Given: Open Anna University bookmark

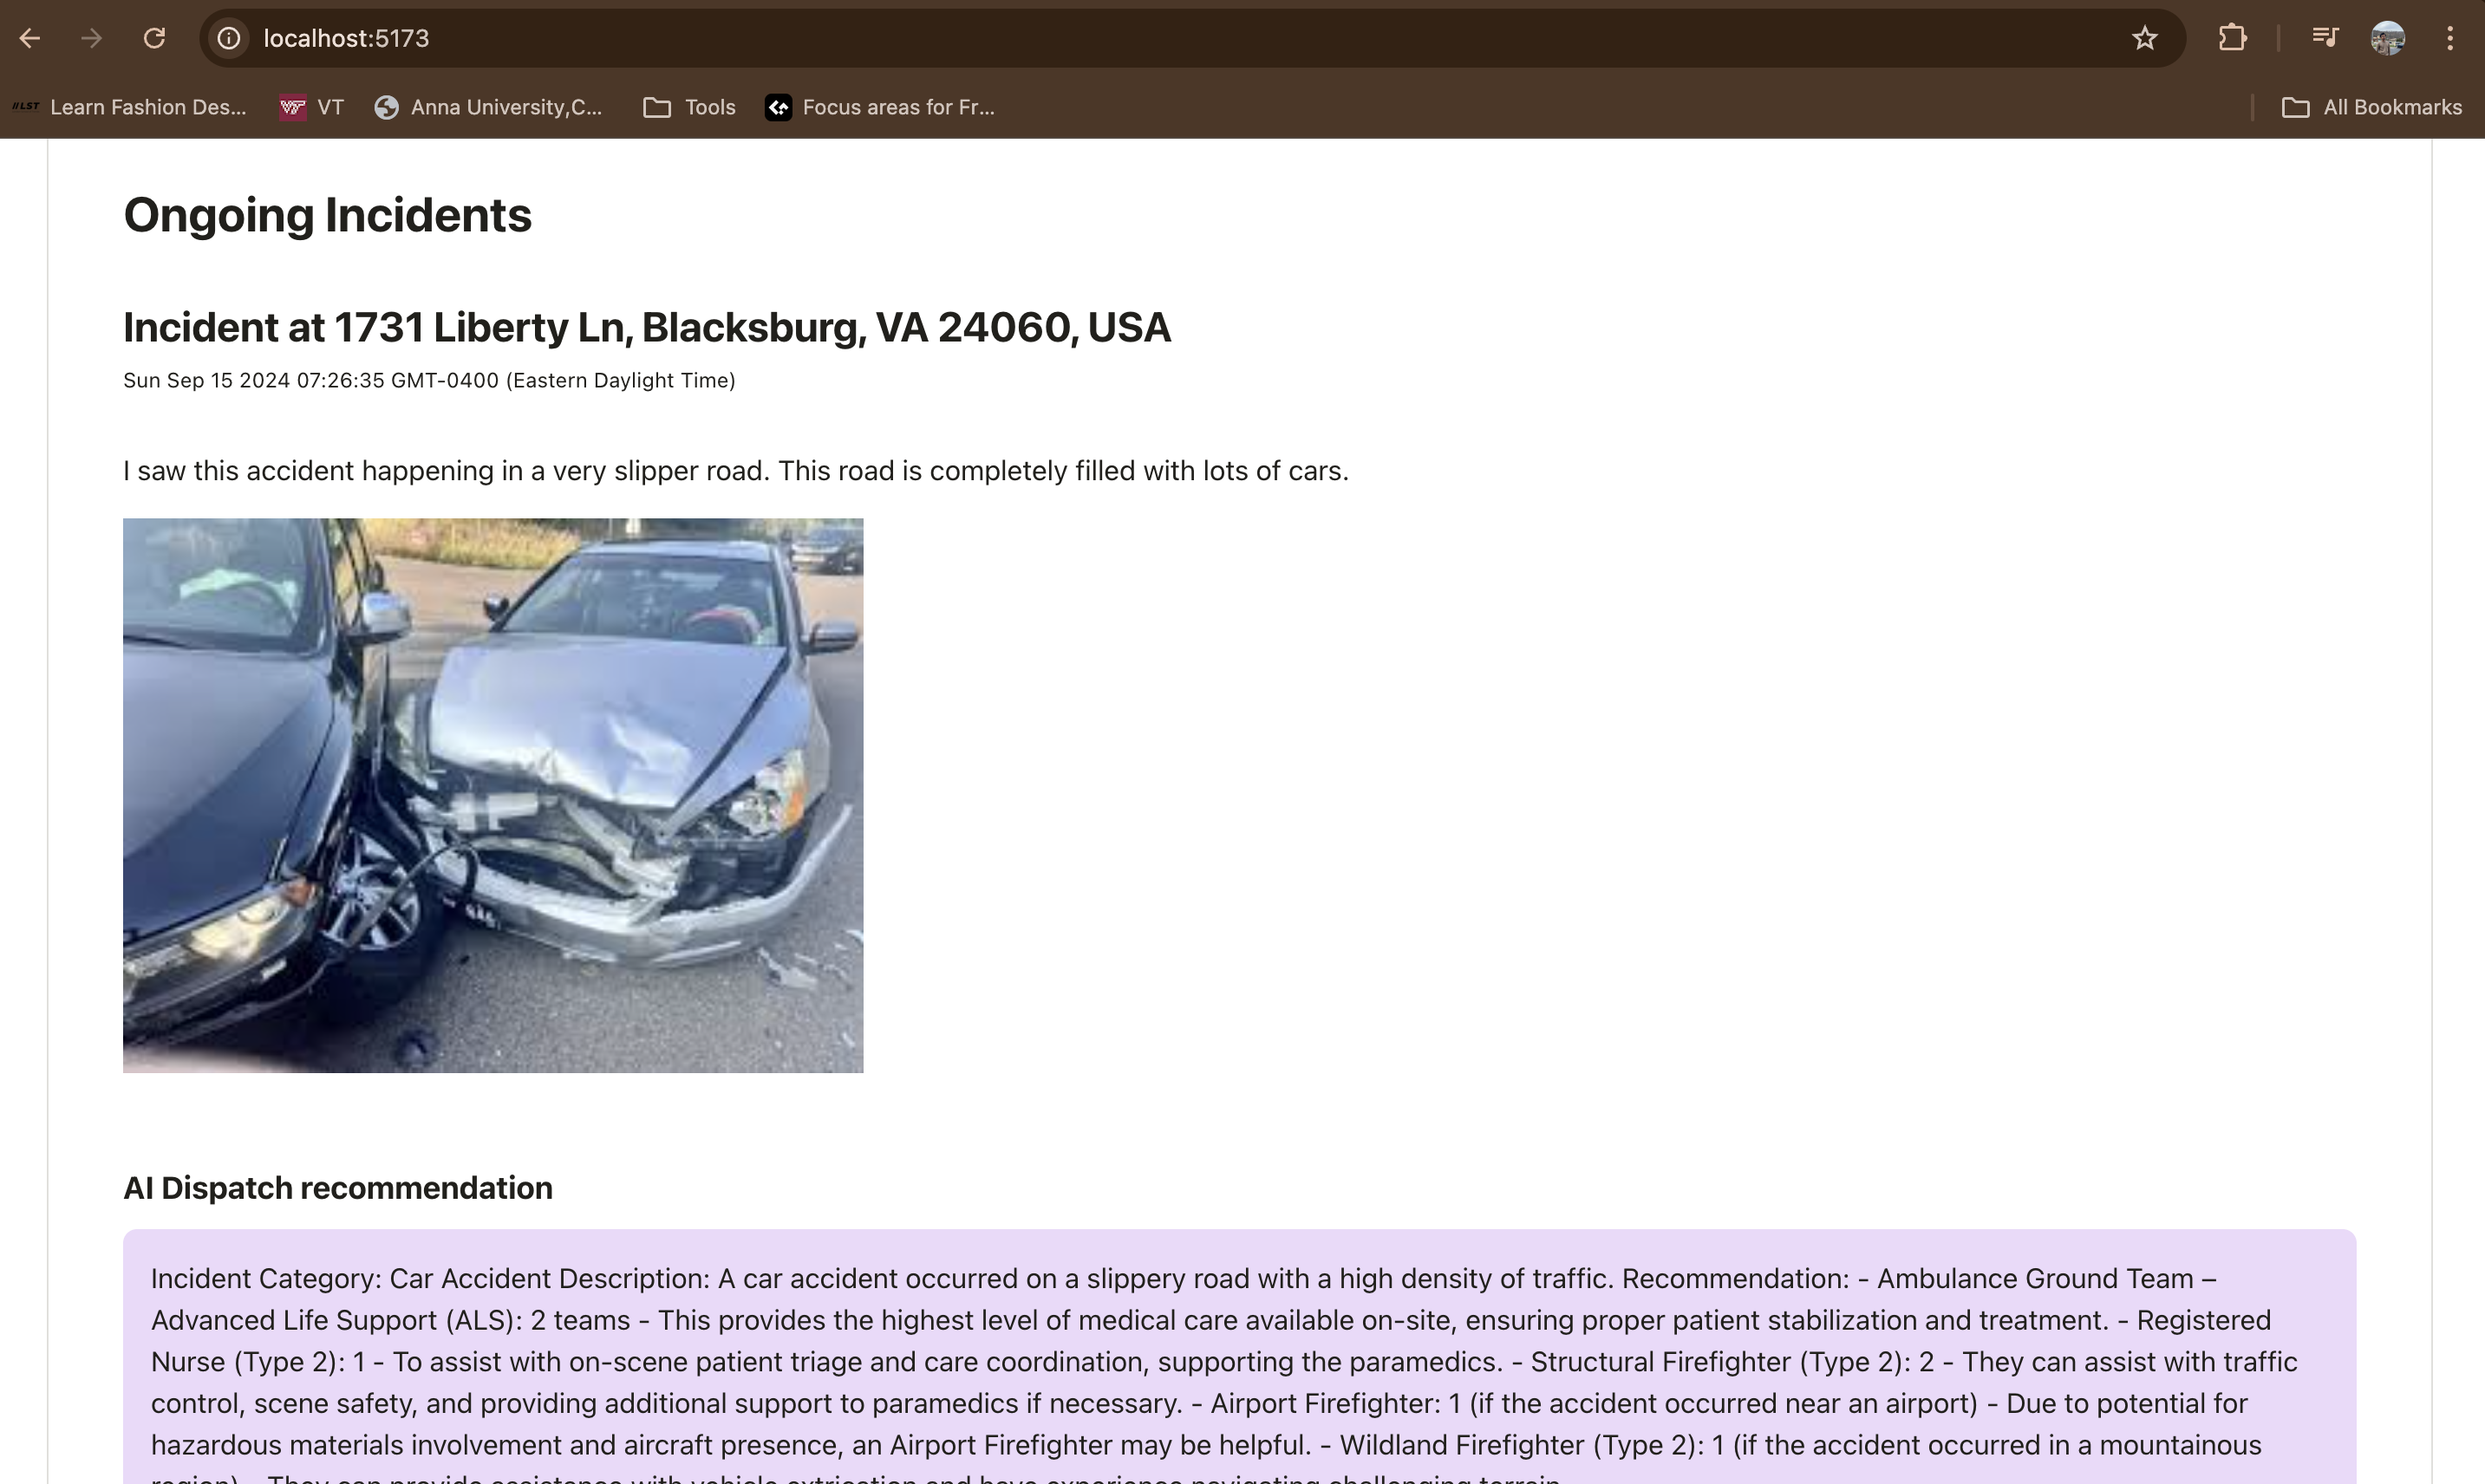Looking at the screenshot, I should 489,108.
